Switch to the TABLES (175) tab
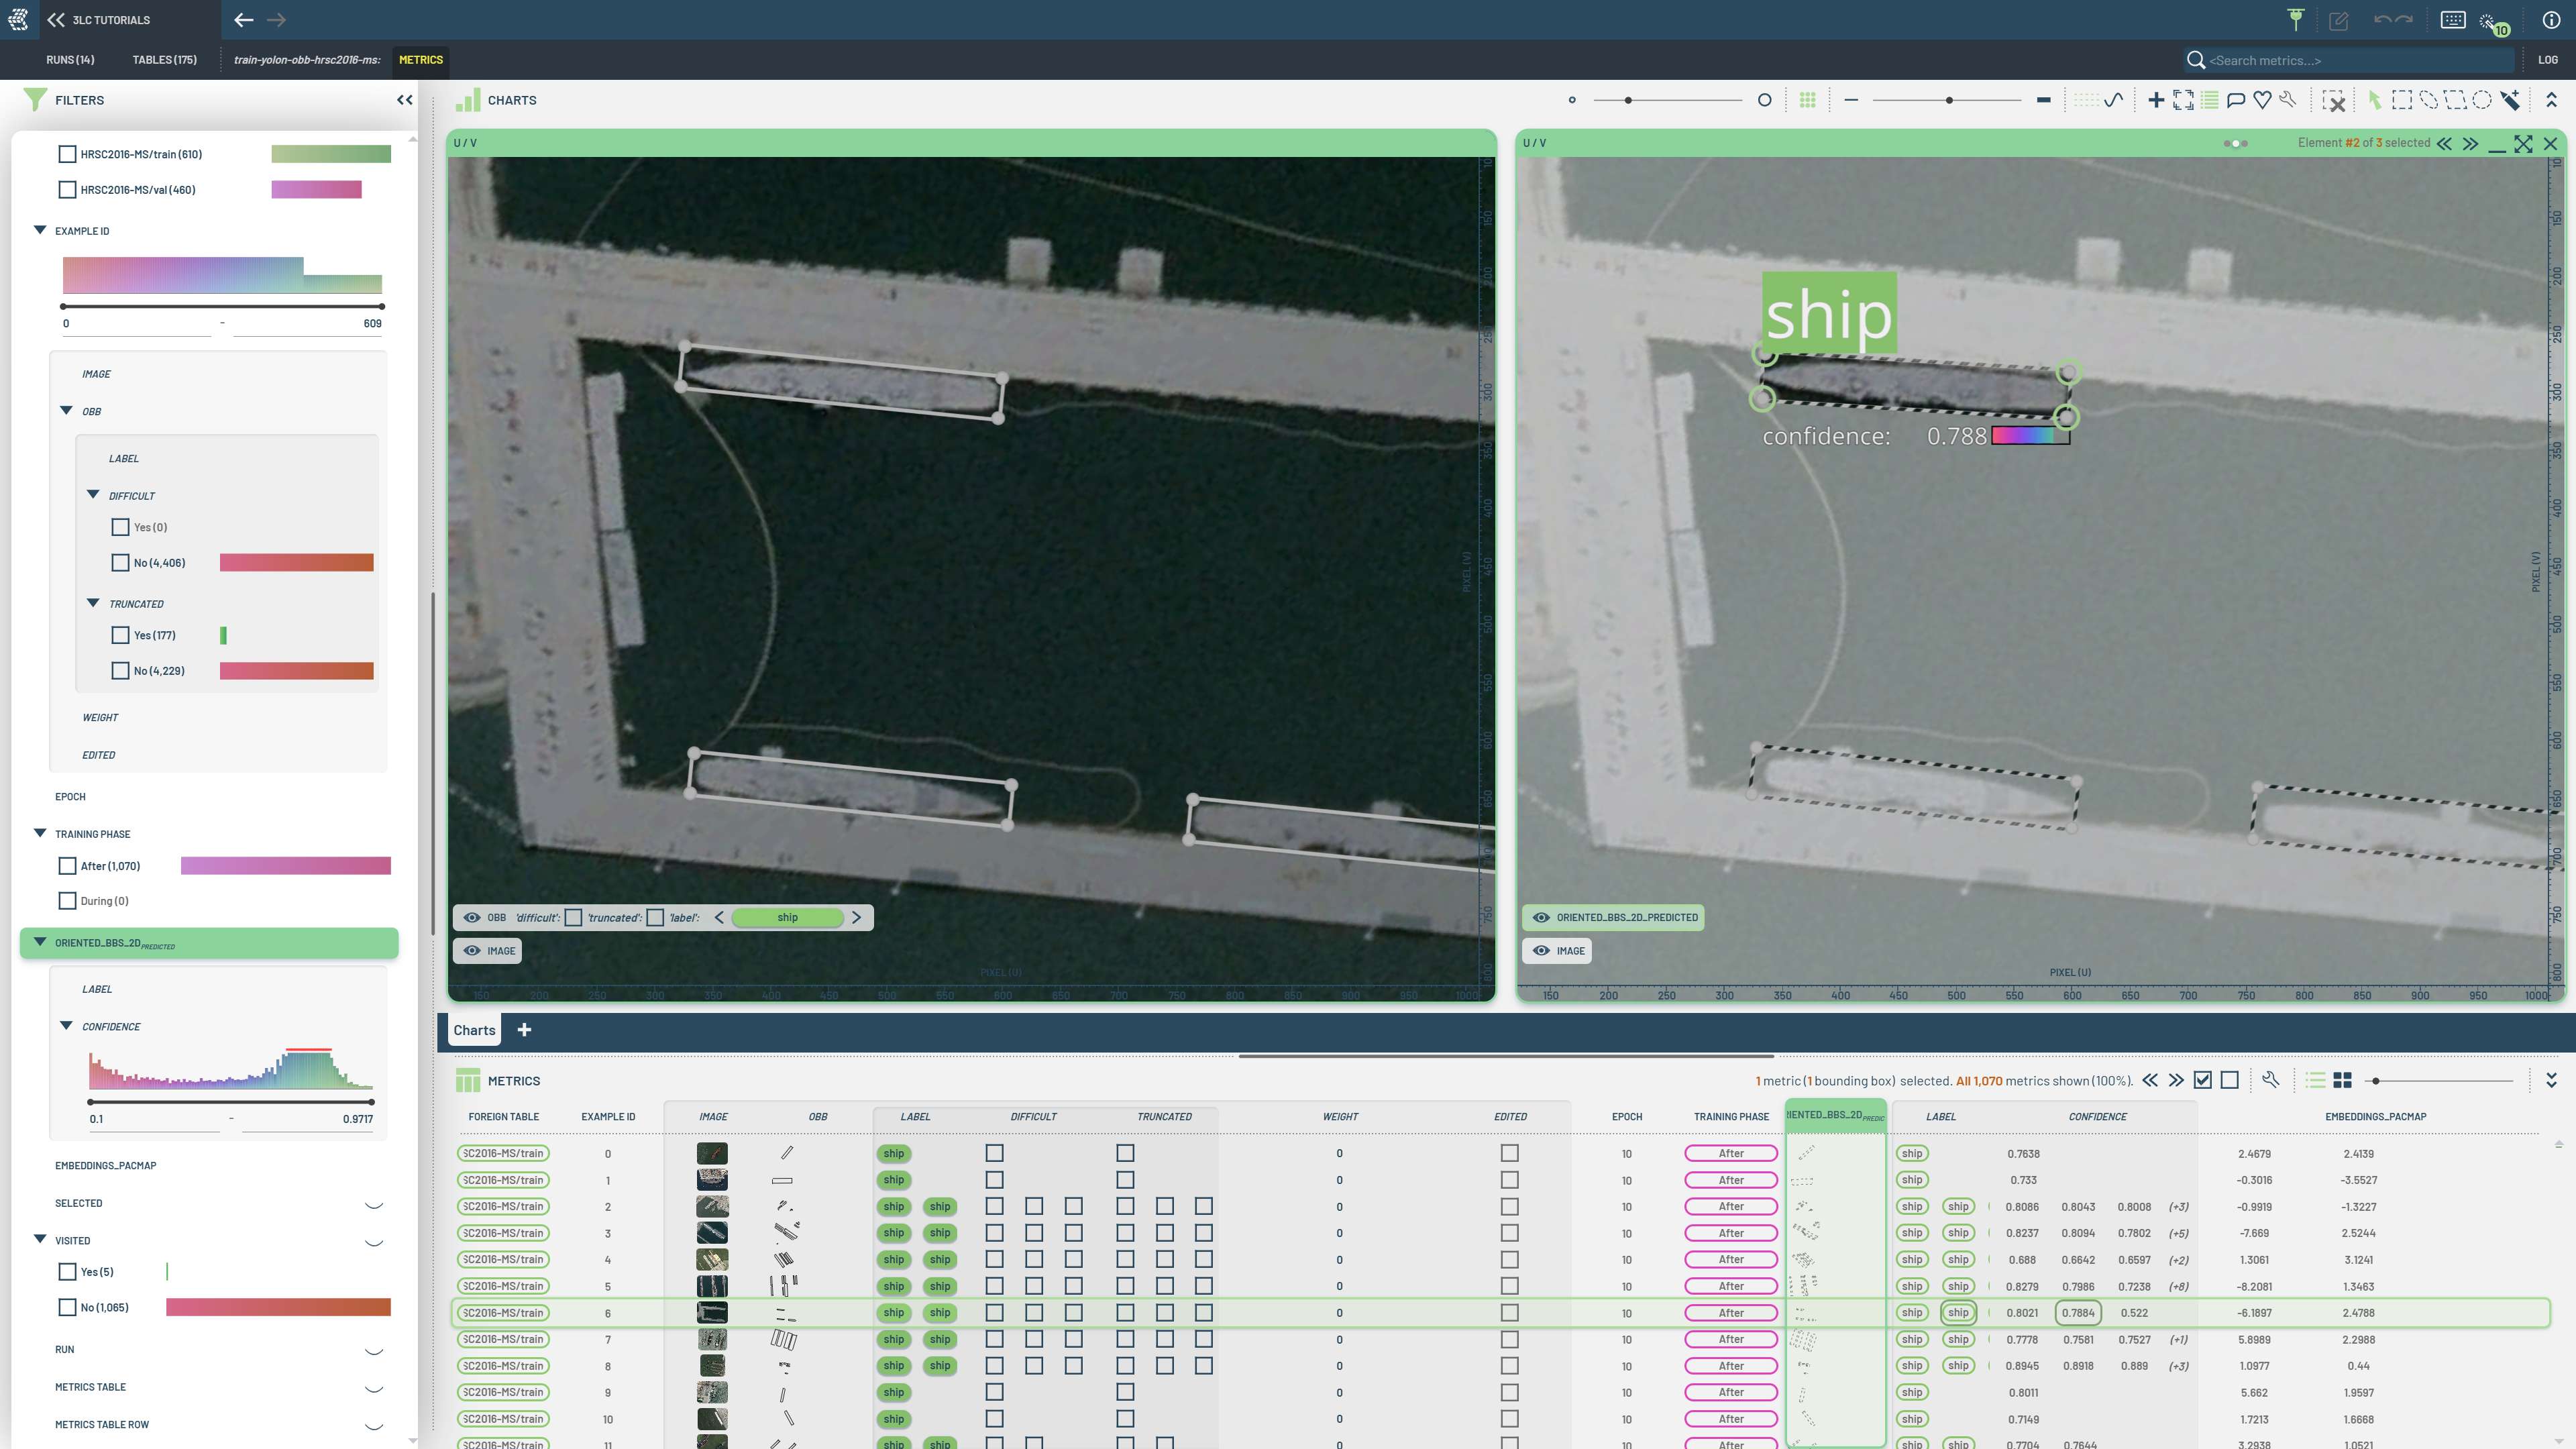 click(164, 60)
